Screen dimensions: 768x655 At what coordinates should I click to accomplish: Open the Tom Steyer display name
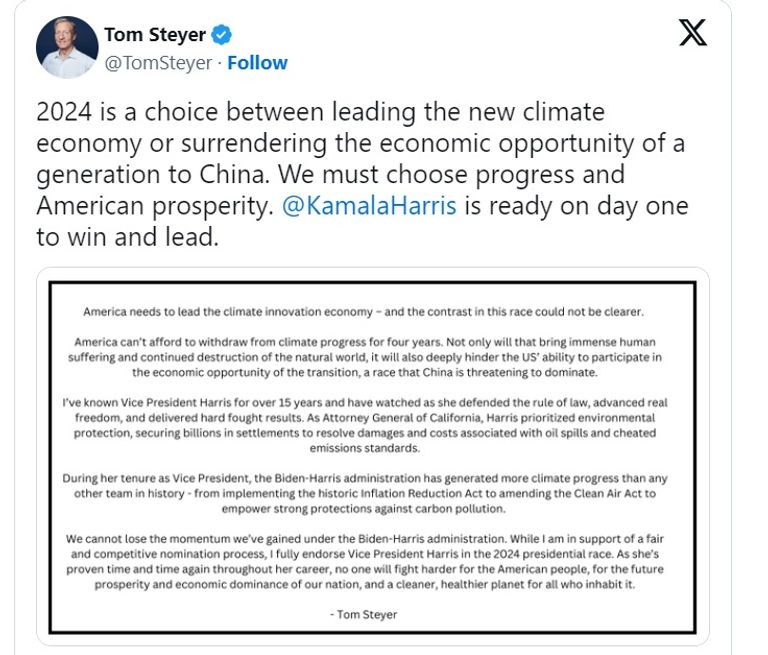click(x=154, y=35)
